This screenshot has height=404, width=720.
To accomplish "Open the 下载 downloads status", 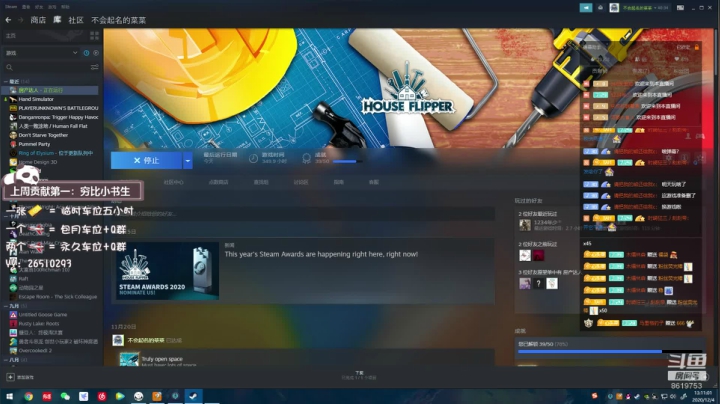I will tap(359, 375).
